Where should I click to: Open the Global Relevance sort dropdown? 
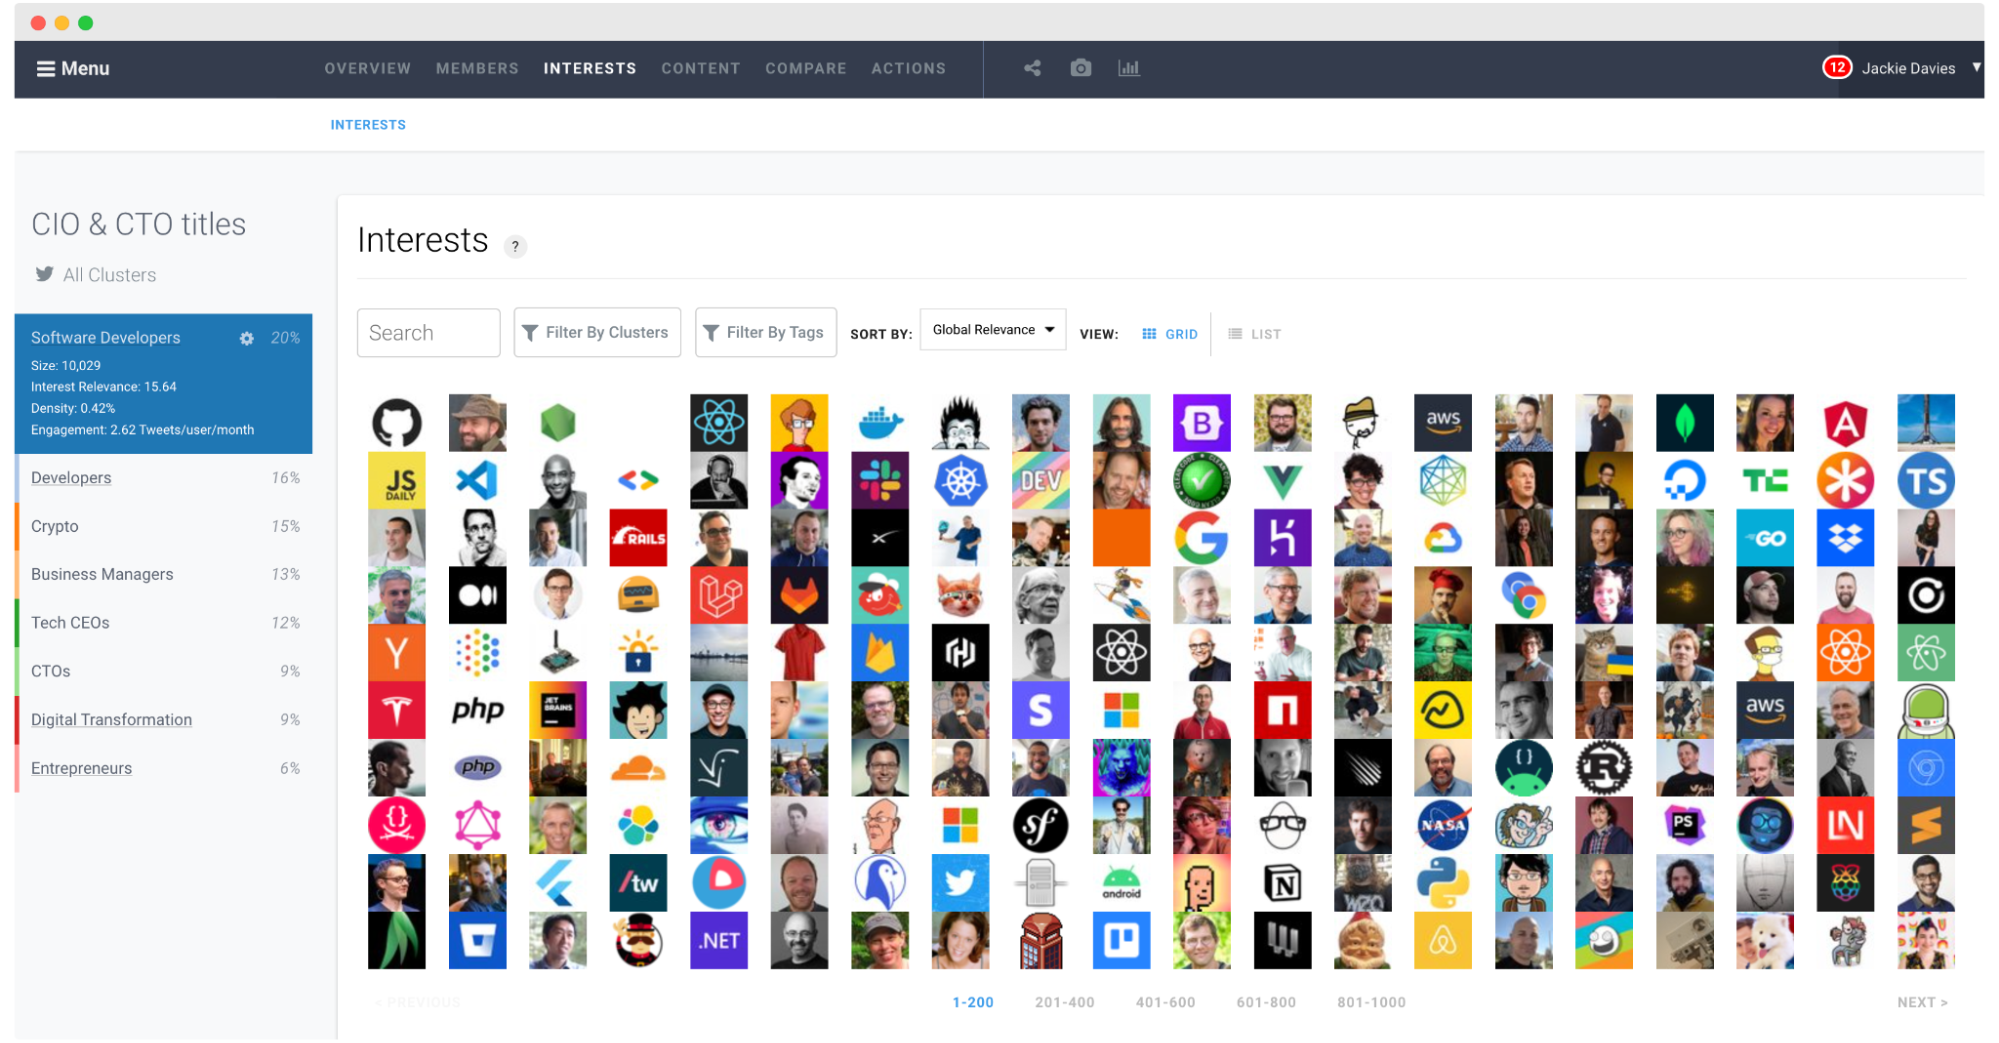992,330
